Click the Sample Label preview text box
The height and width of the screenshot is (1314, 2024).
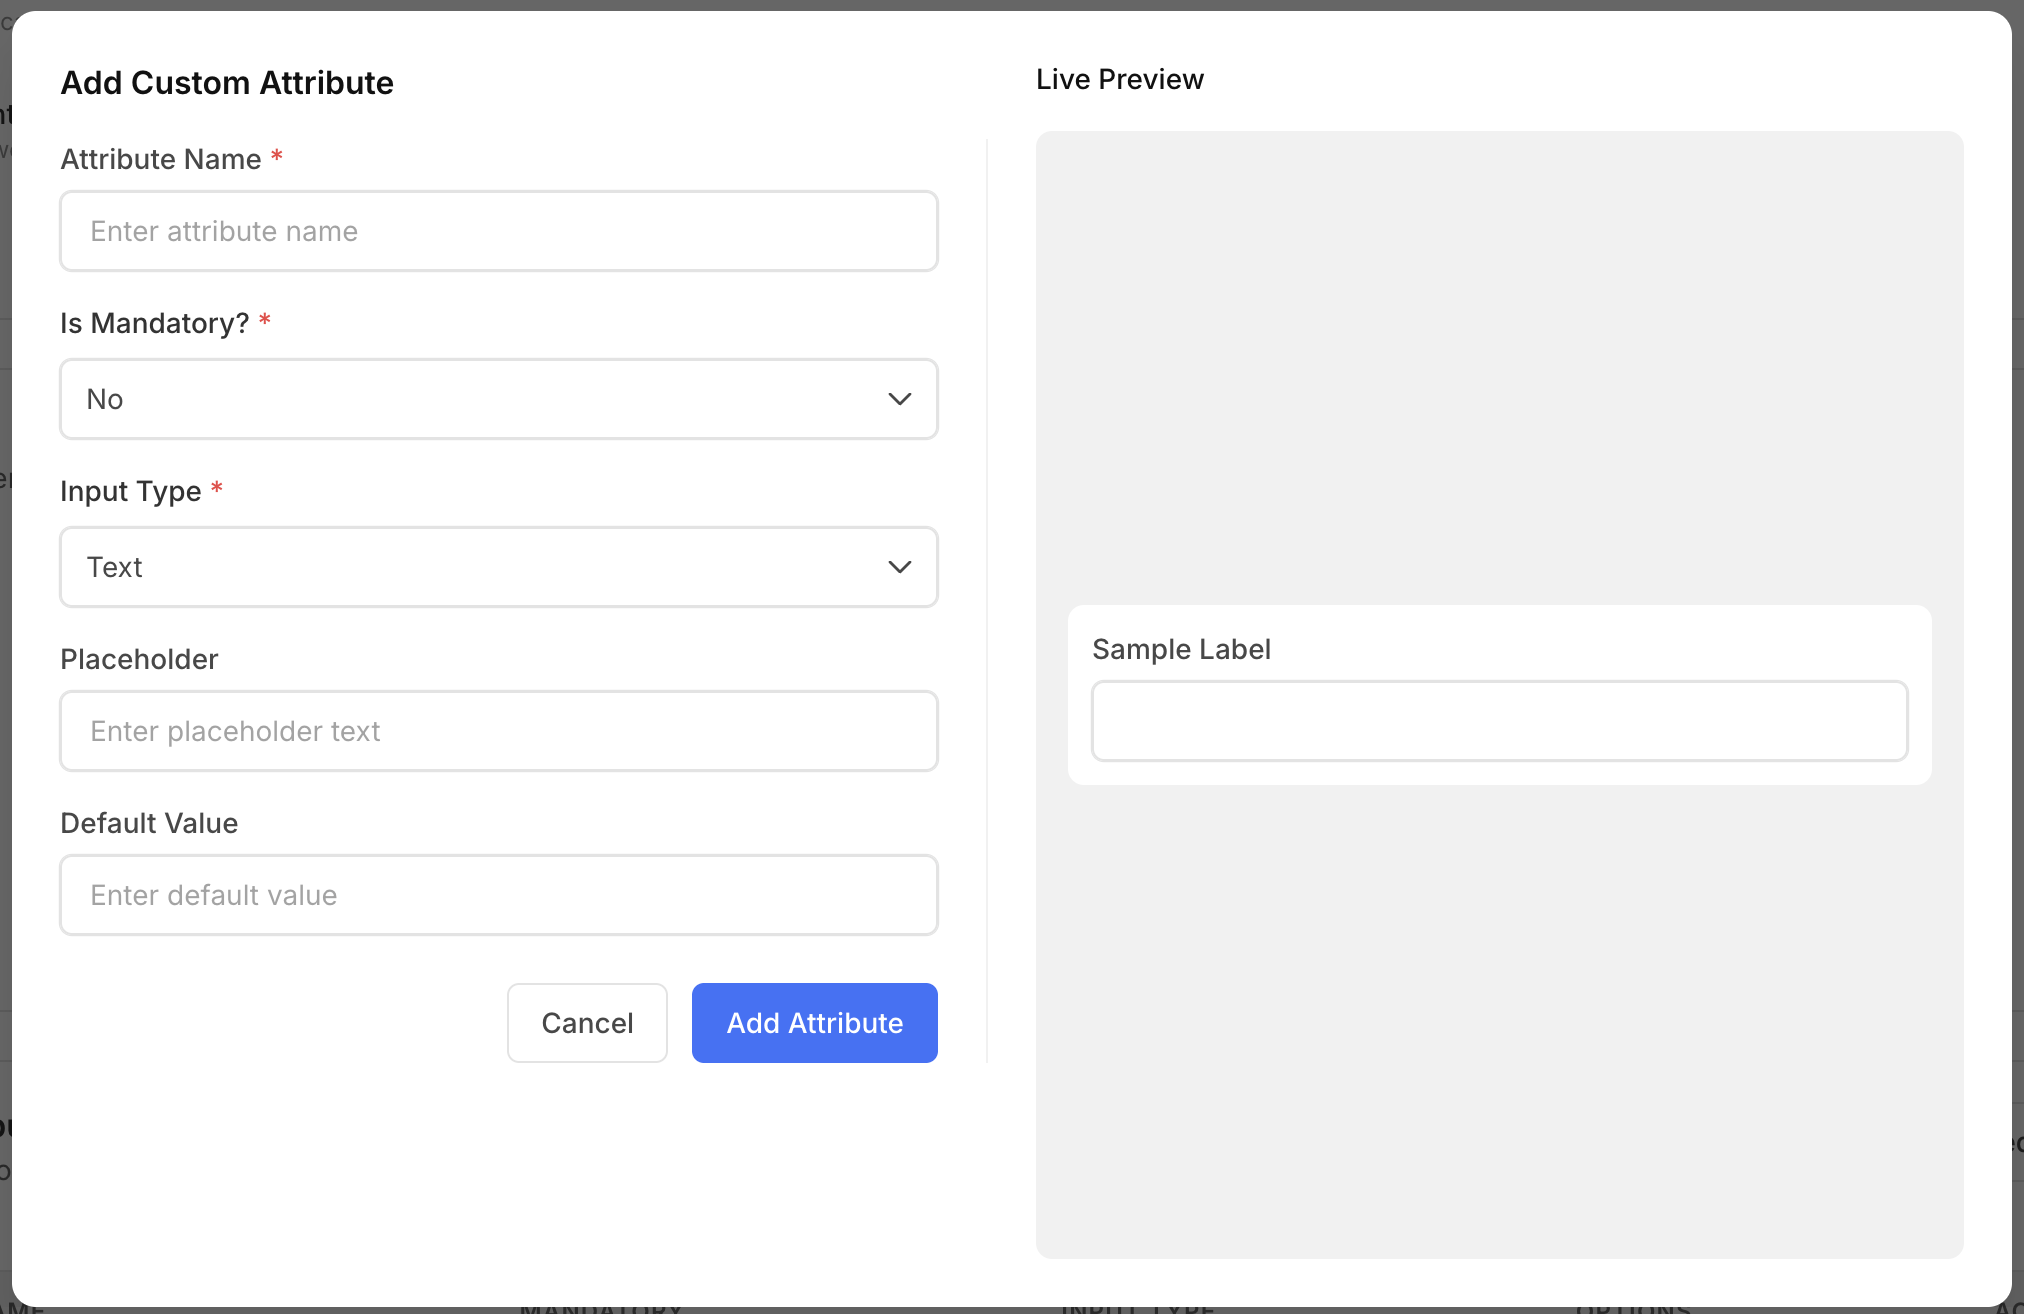coord(1499,721)
